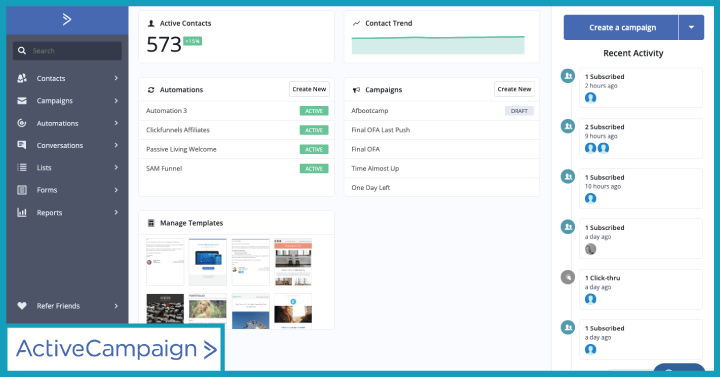Click the Lists icon in sidebar
This screenshot has height=377, width=720.
[22, 167]
